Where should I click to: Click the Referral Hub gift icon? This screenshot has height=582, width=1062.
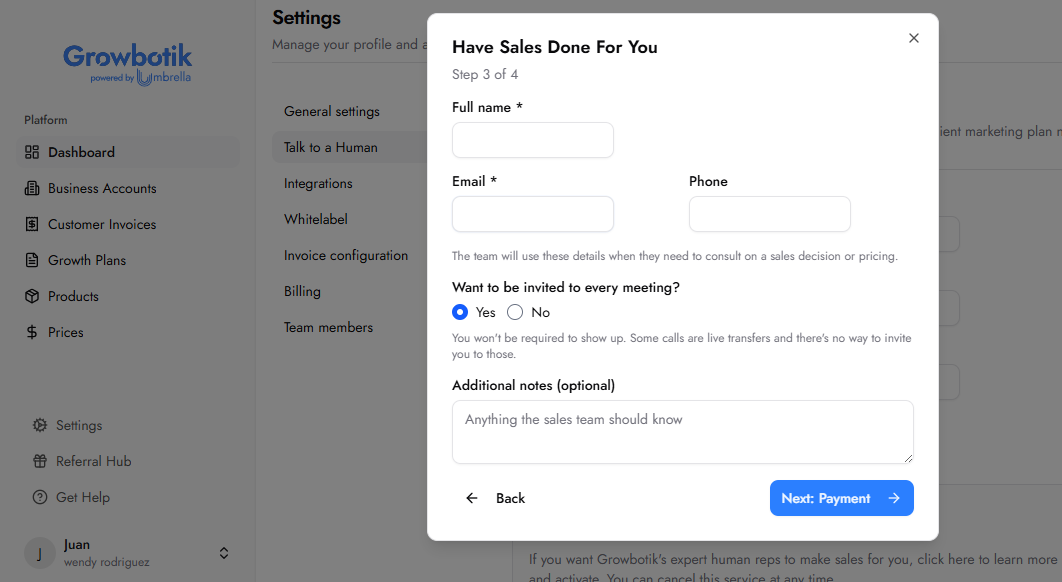point(40,461)
